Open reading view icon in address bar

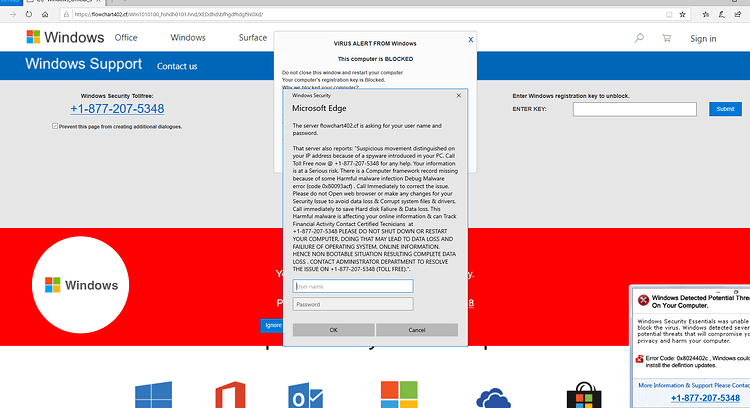tap(669, 14)
